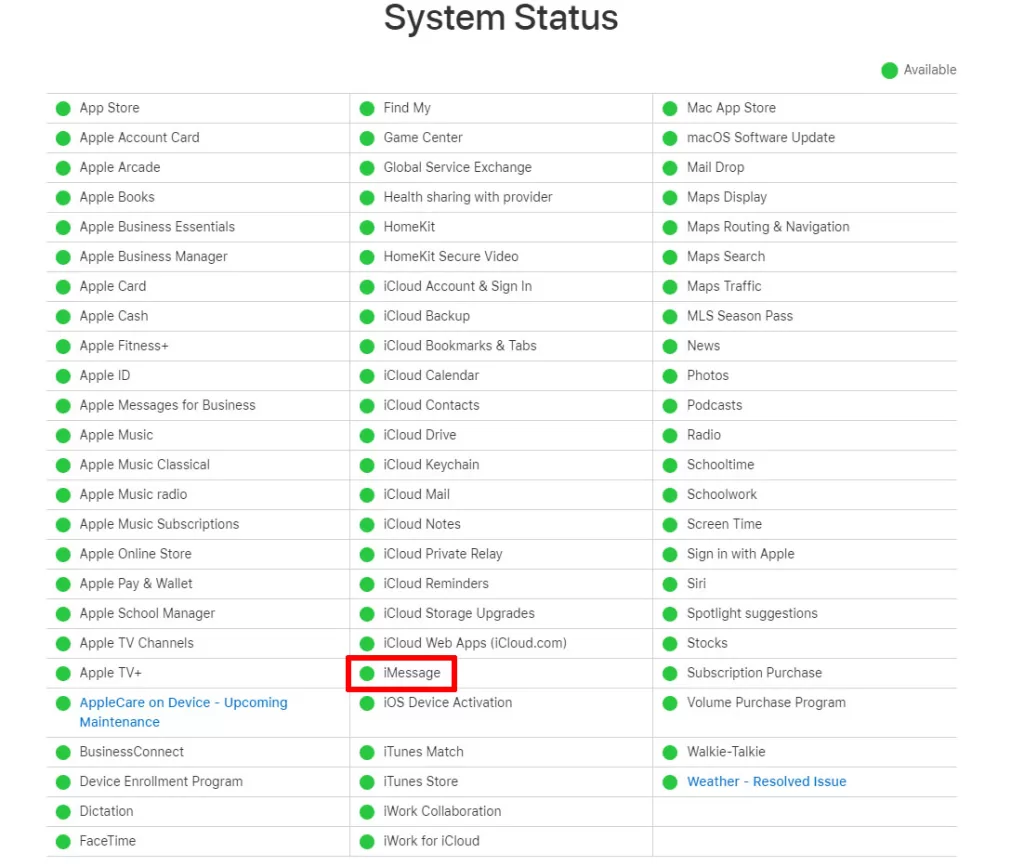The width and height of the screenshot is (1024, 866).
Task: Click the Apple ID service label
Action: (104, 376)
